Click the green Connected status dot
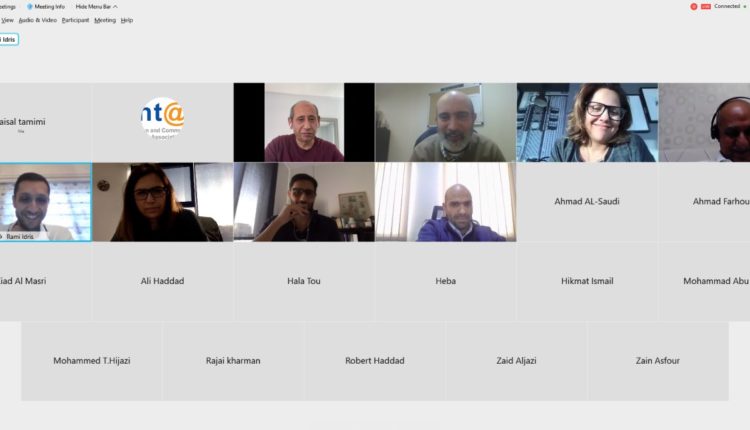The image size is (750, 430). [745, 7]
